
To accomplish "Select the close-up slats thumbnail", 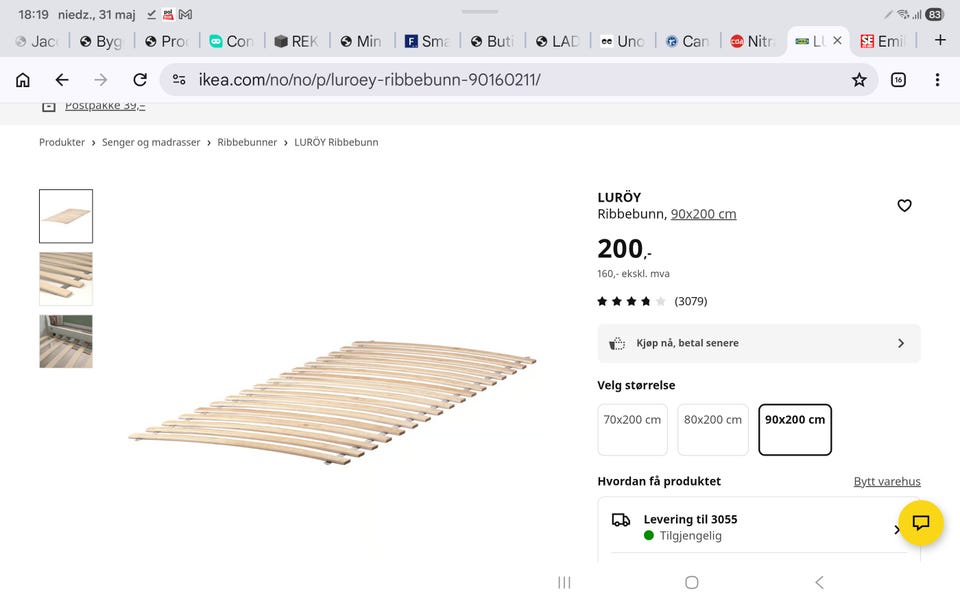I will coord(66,278).
